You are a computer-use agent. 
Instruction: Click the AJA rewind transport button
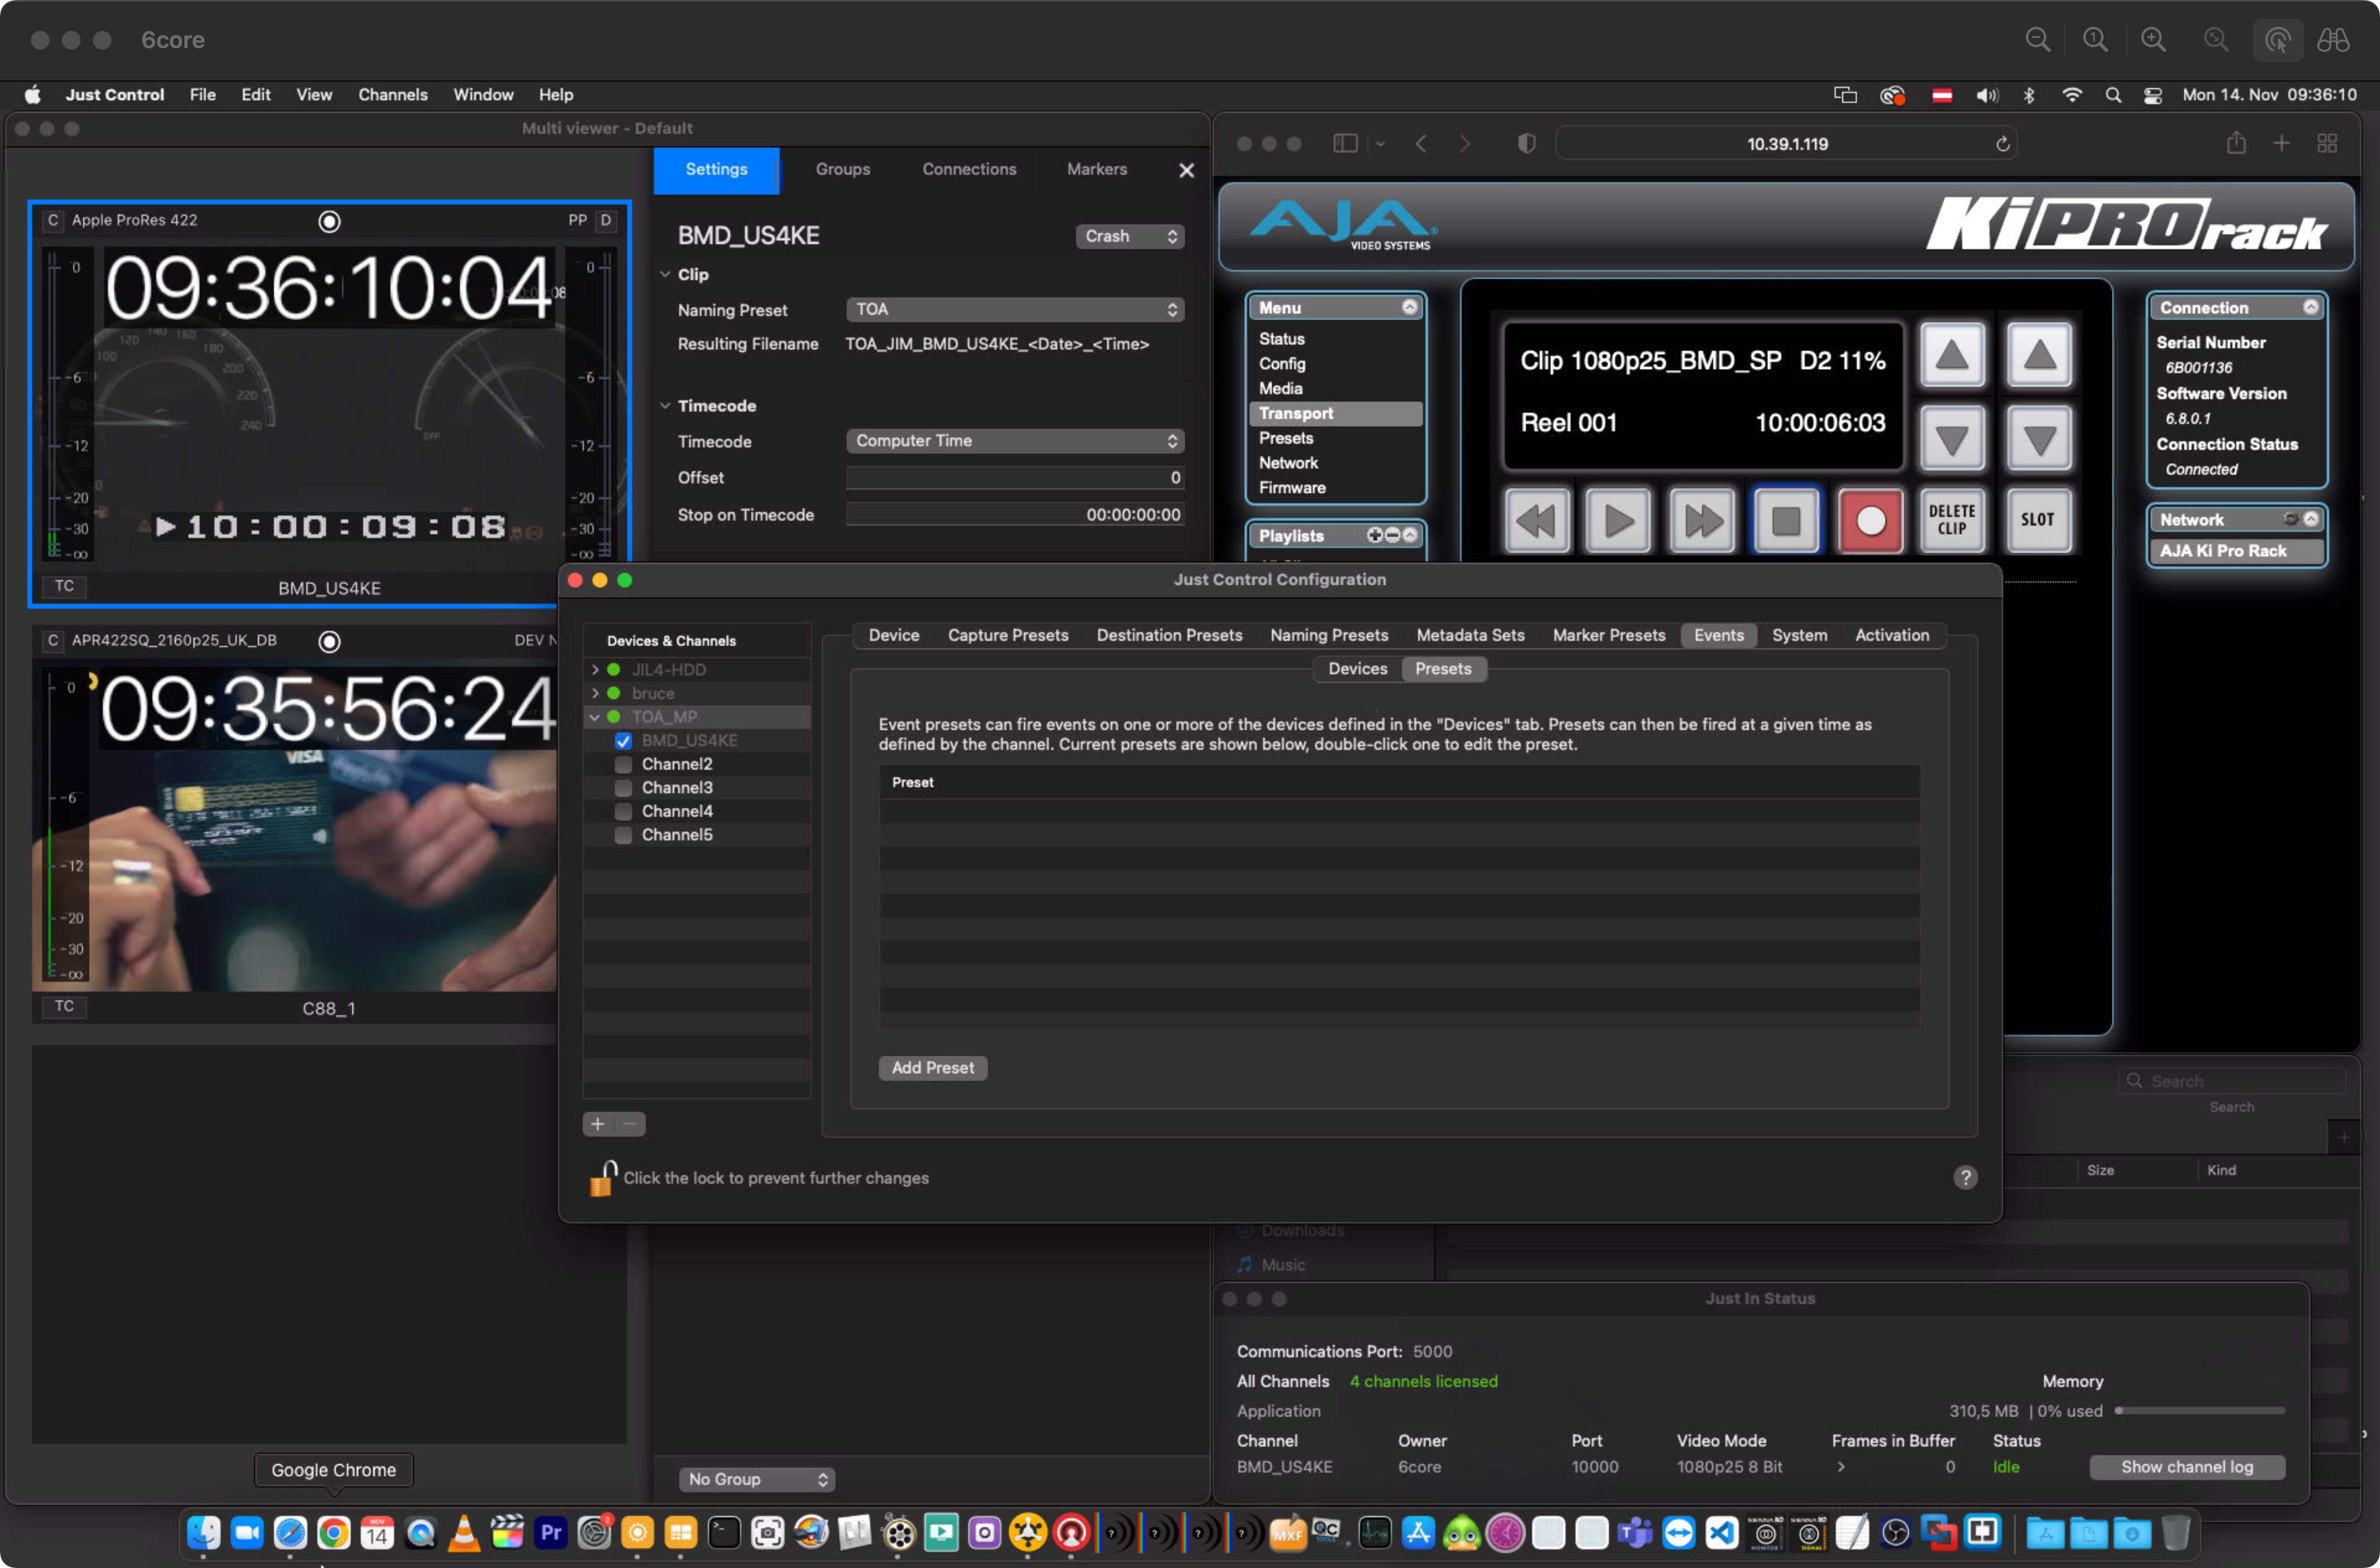1536,520
